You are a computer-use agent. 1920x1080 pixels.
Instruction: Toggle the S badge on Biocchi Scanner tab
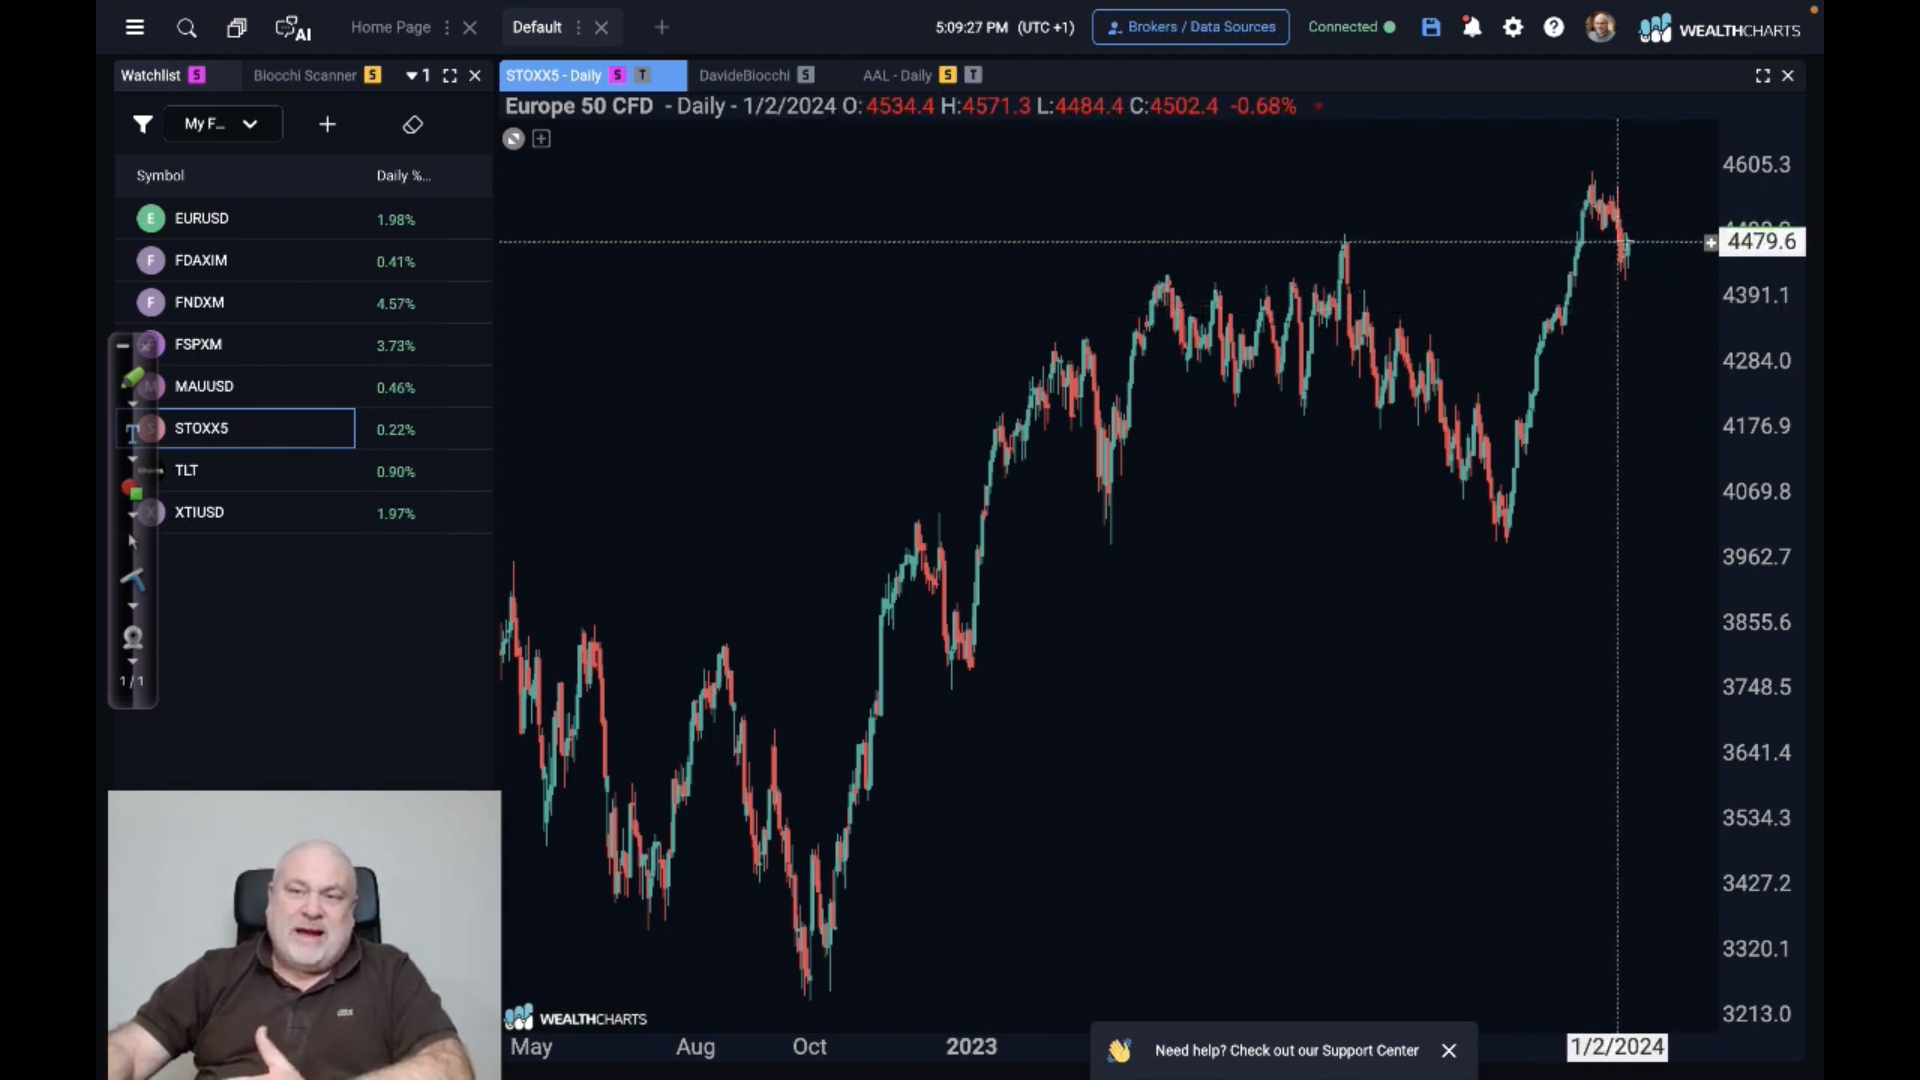pos(373,75)
